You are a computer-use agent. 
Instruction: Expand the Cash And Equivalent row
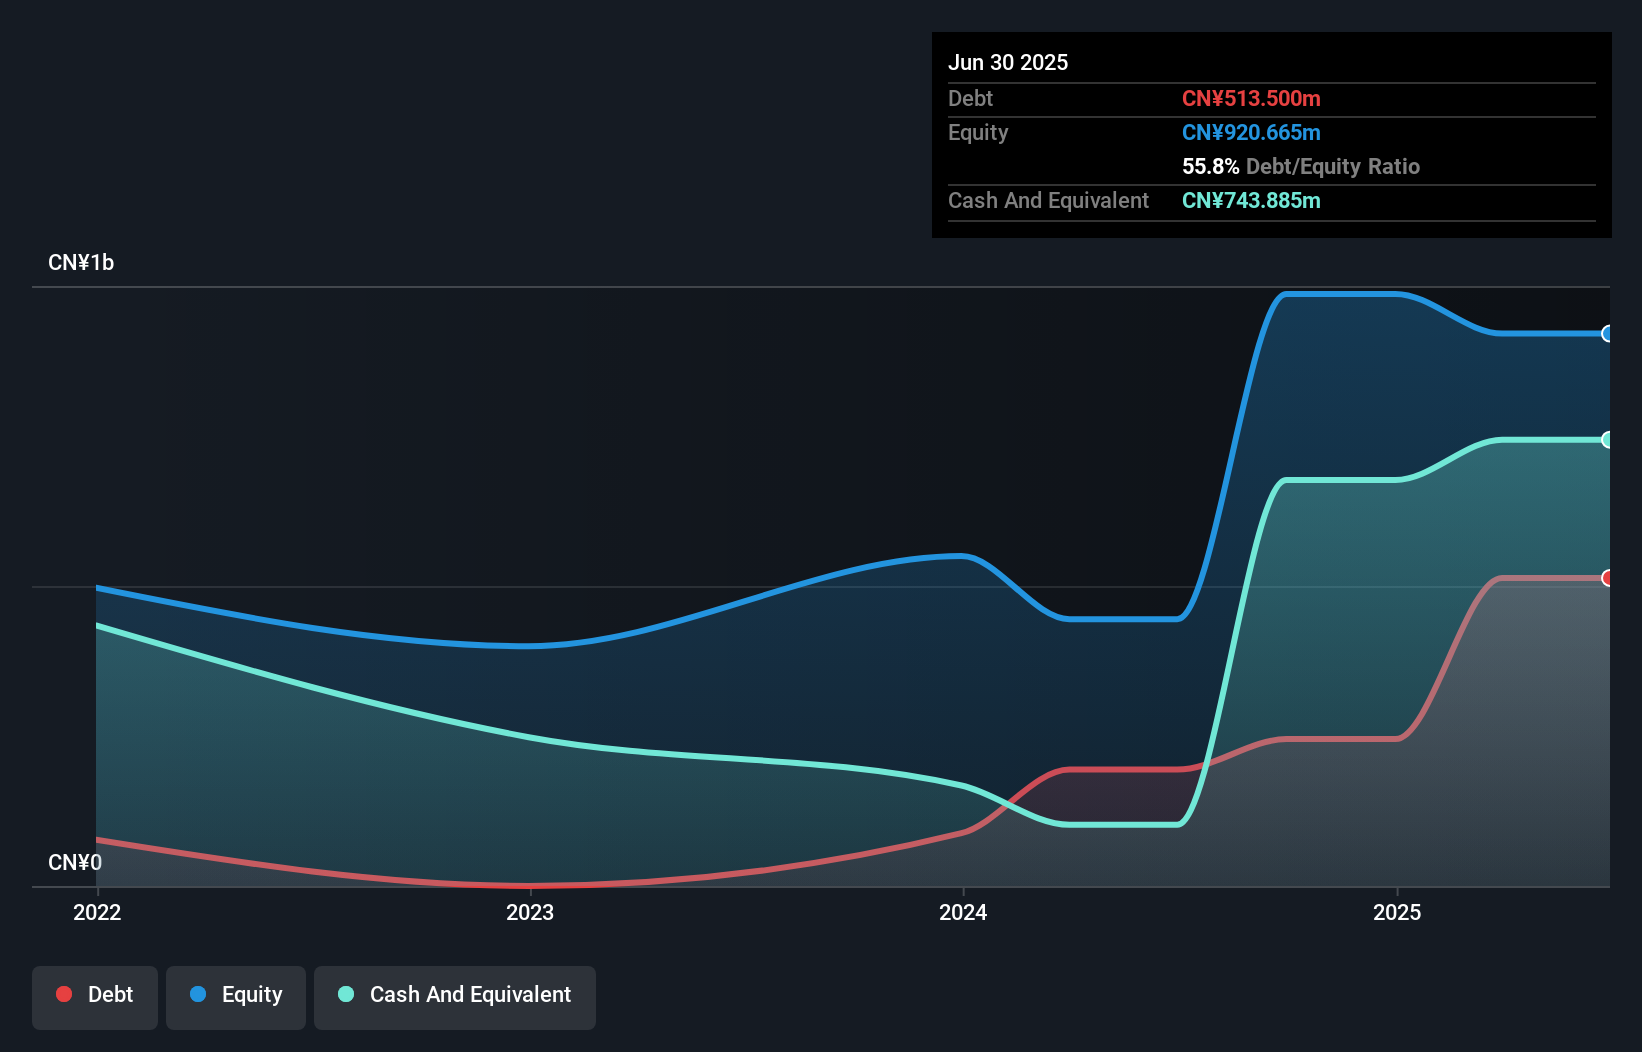click(x=1048, y=200)
